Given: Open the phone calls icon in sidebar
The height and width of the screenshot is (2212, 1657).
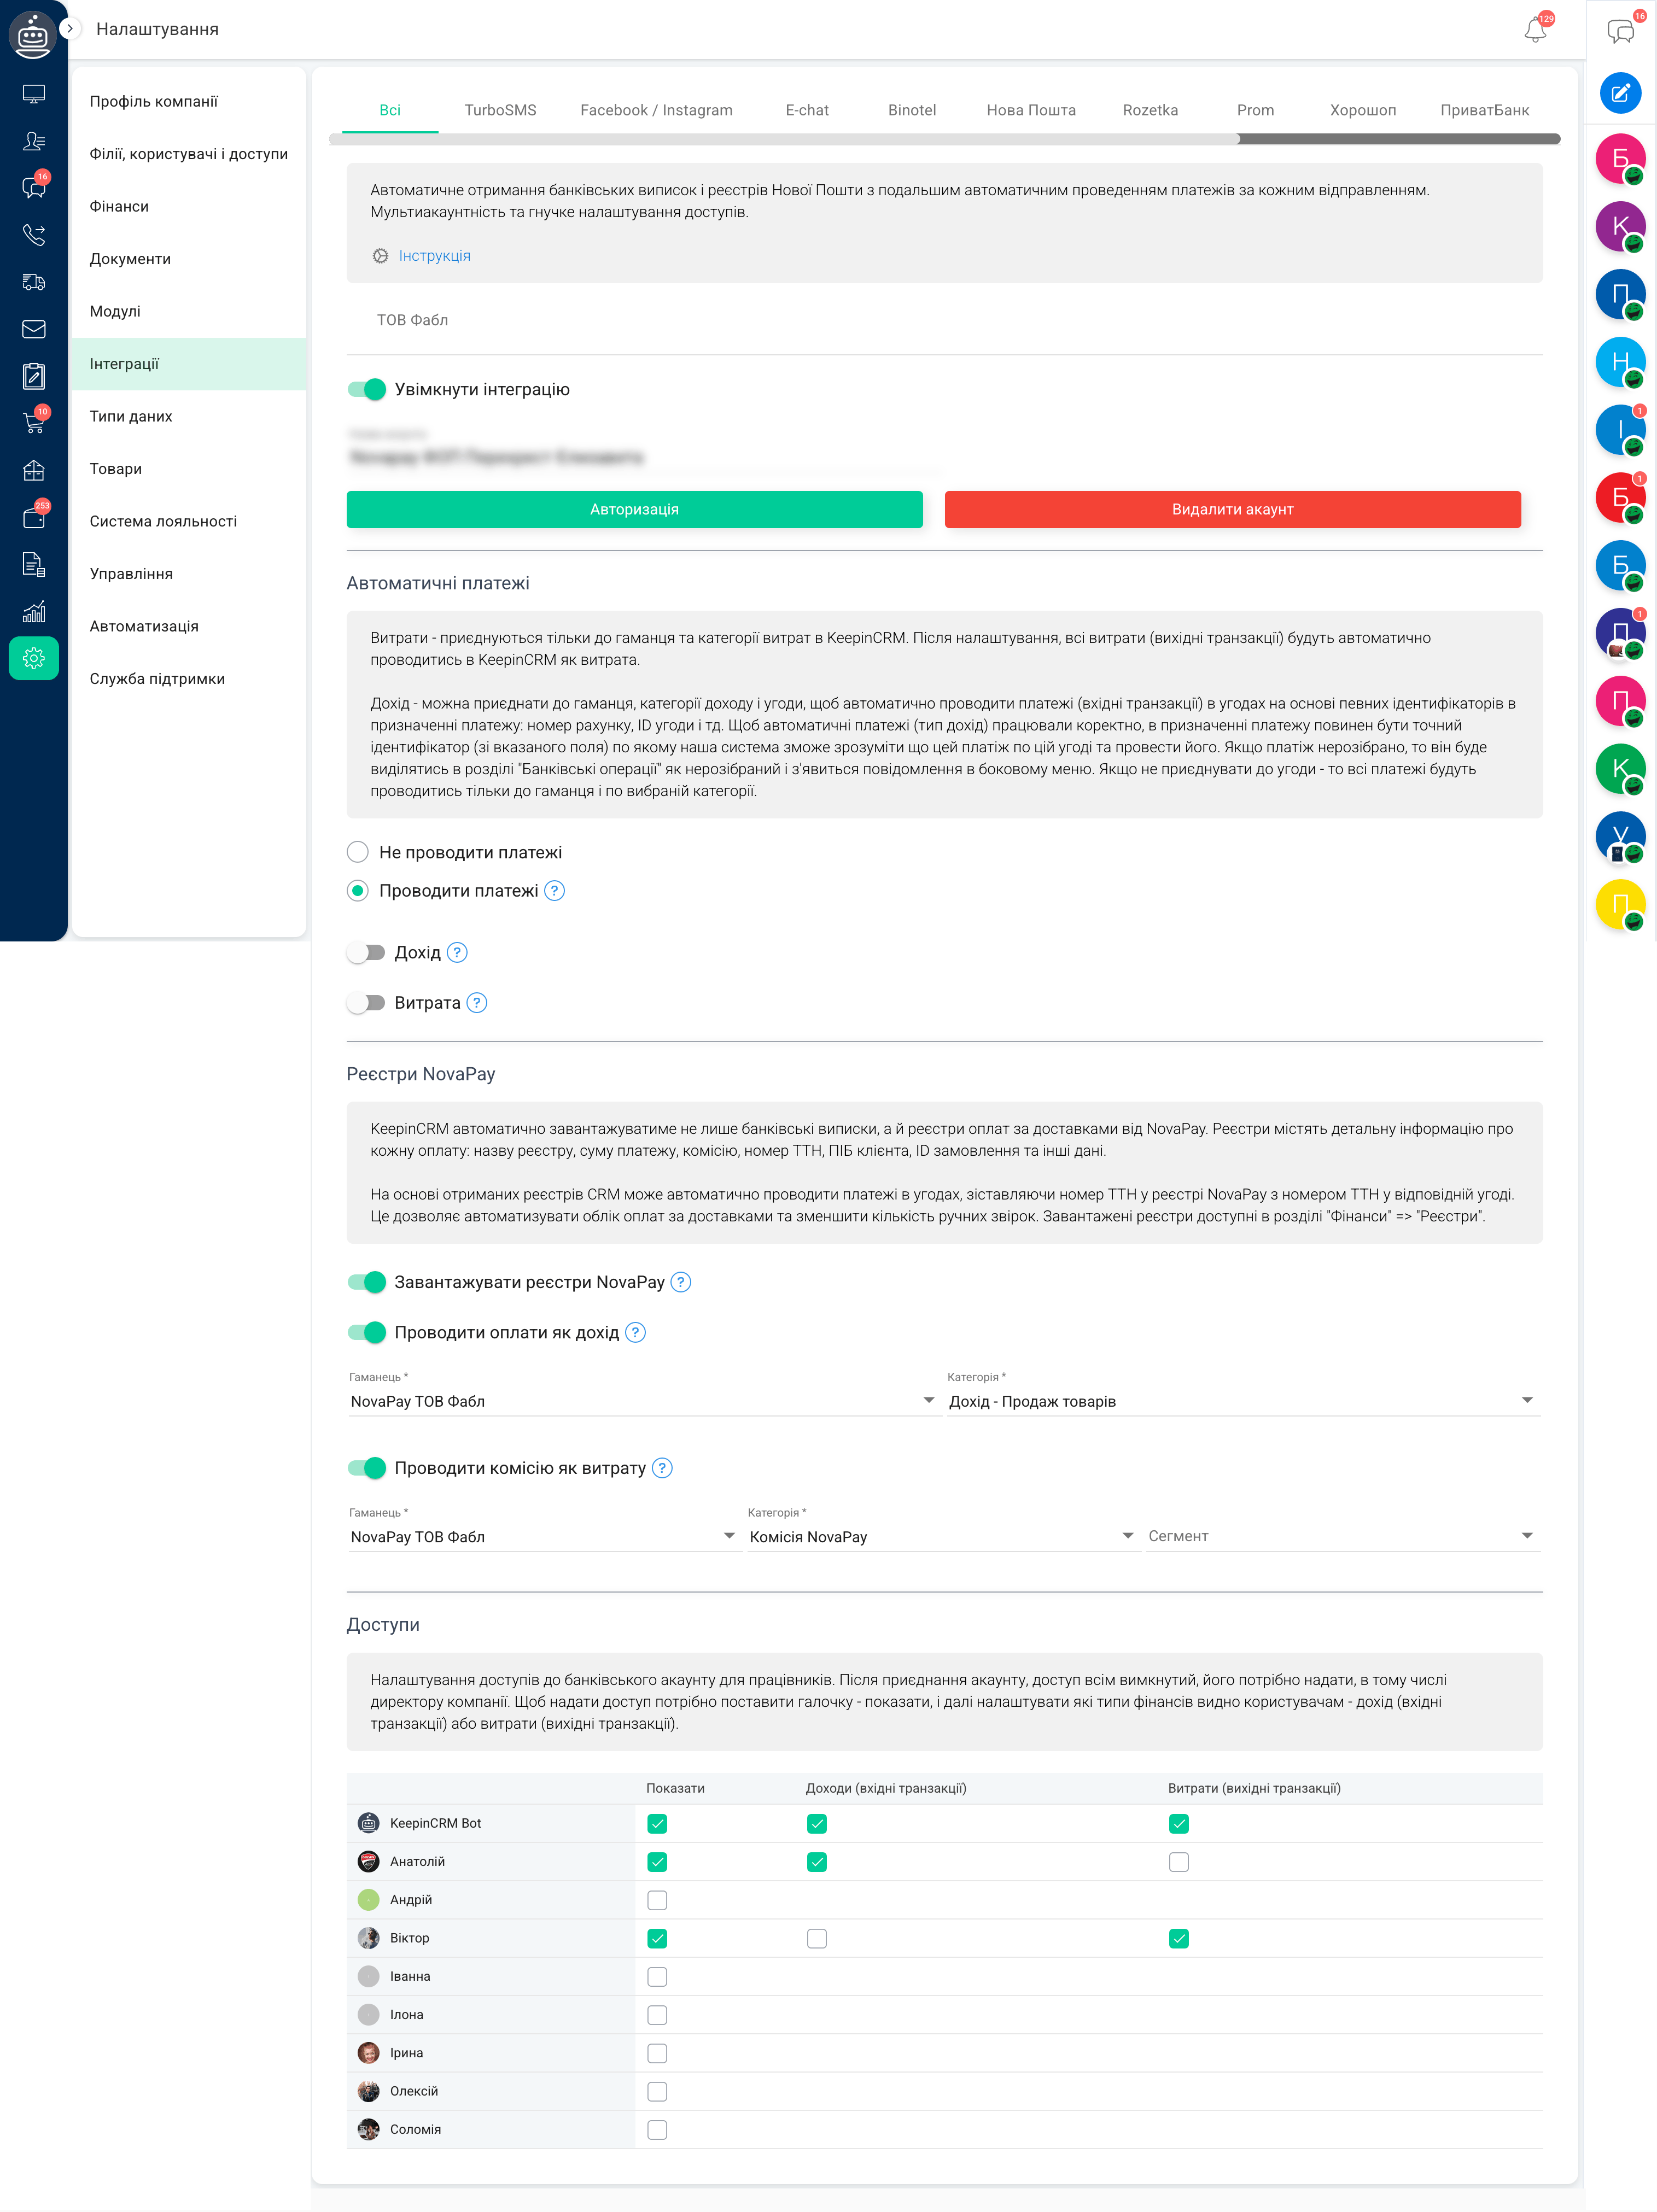Looking at the screenshot, I should (34, 236).
